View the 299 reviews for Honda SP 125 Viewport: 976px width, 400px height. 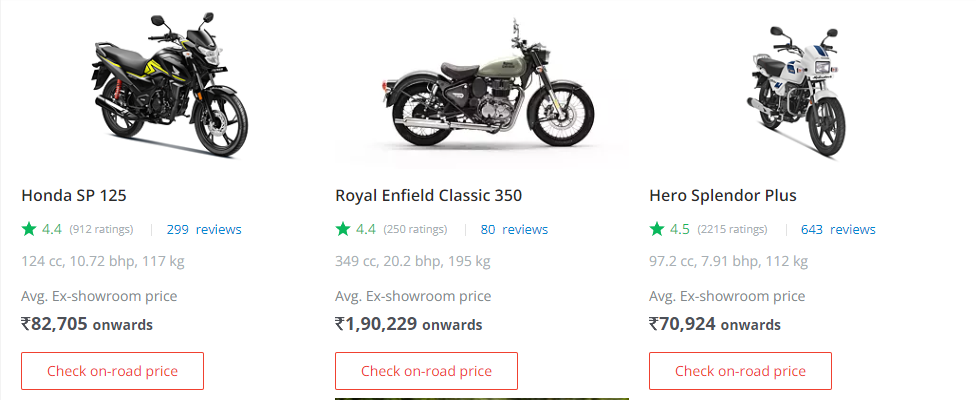pyautogui.click(x=204, y=229)
